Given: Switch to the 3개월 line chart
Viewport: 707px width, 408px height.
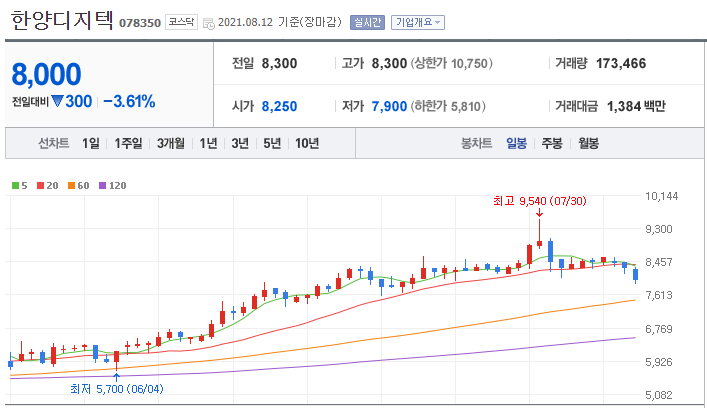Looking at the screenshot, I should coord(170,143).
